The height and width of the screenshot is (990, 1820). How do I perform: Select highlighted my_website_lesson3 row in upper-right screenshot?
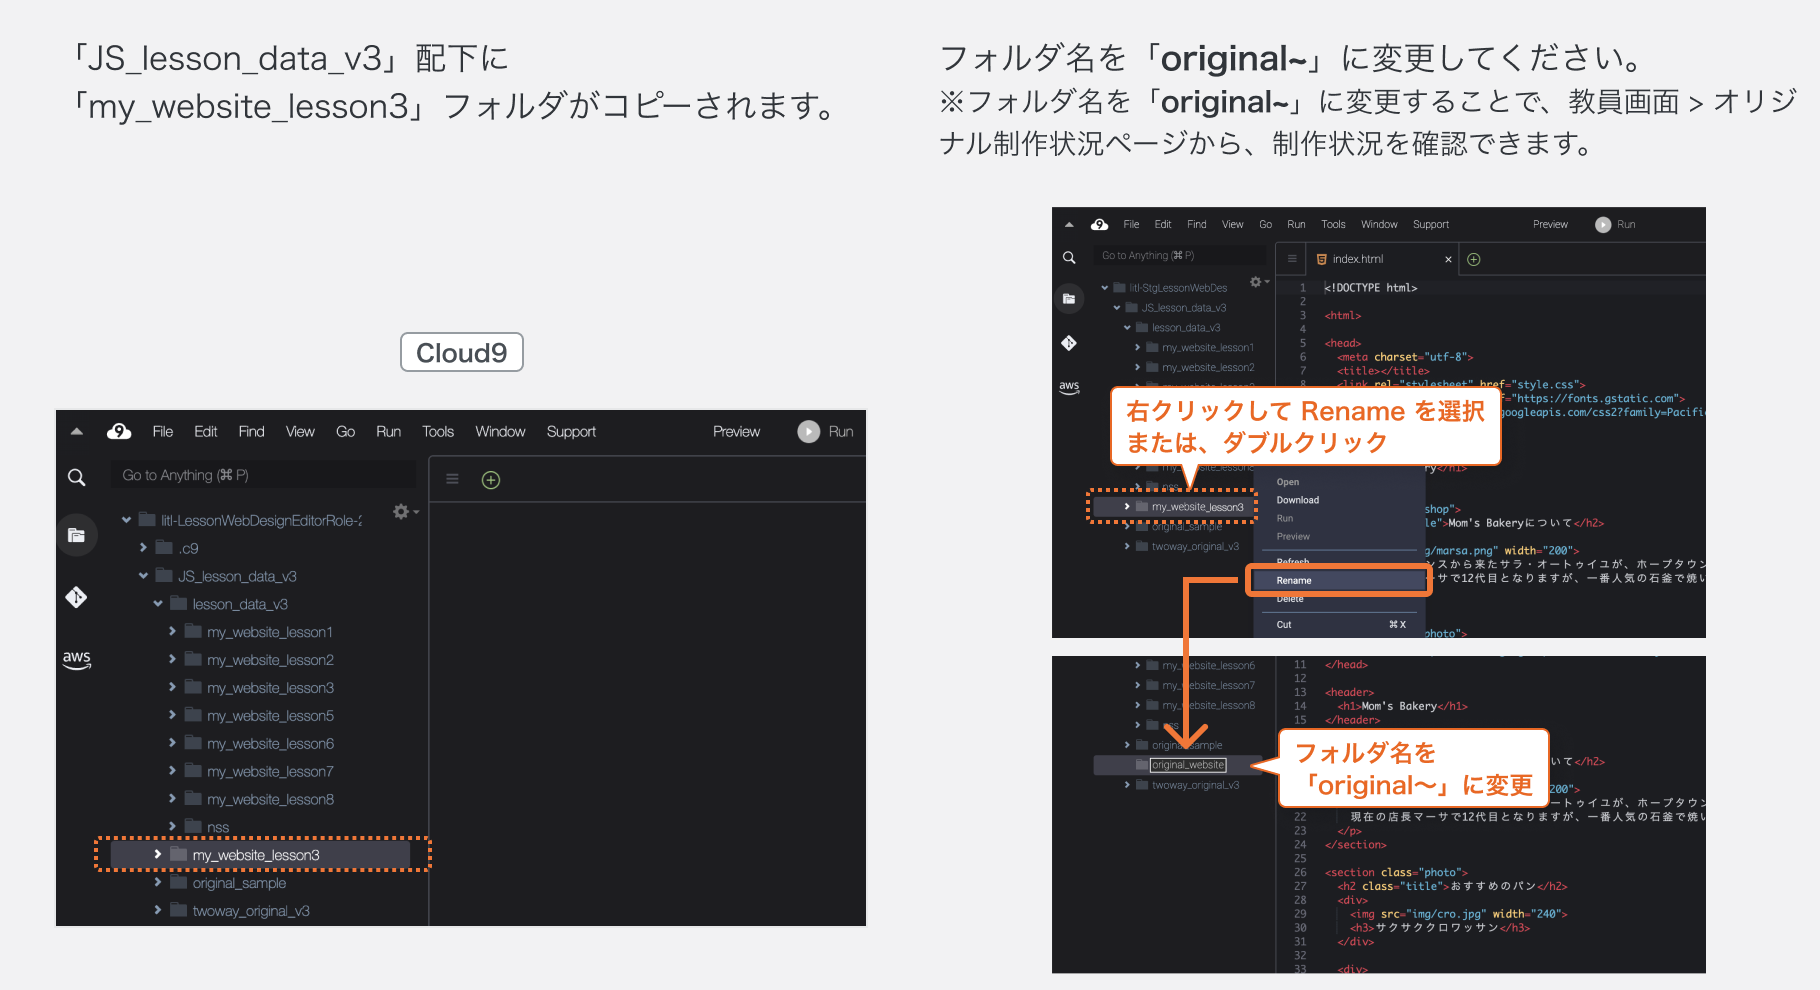coord(1172,507)
